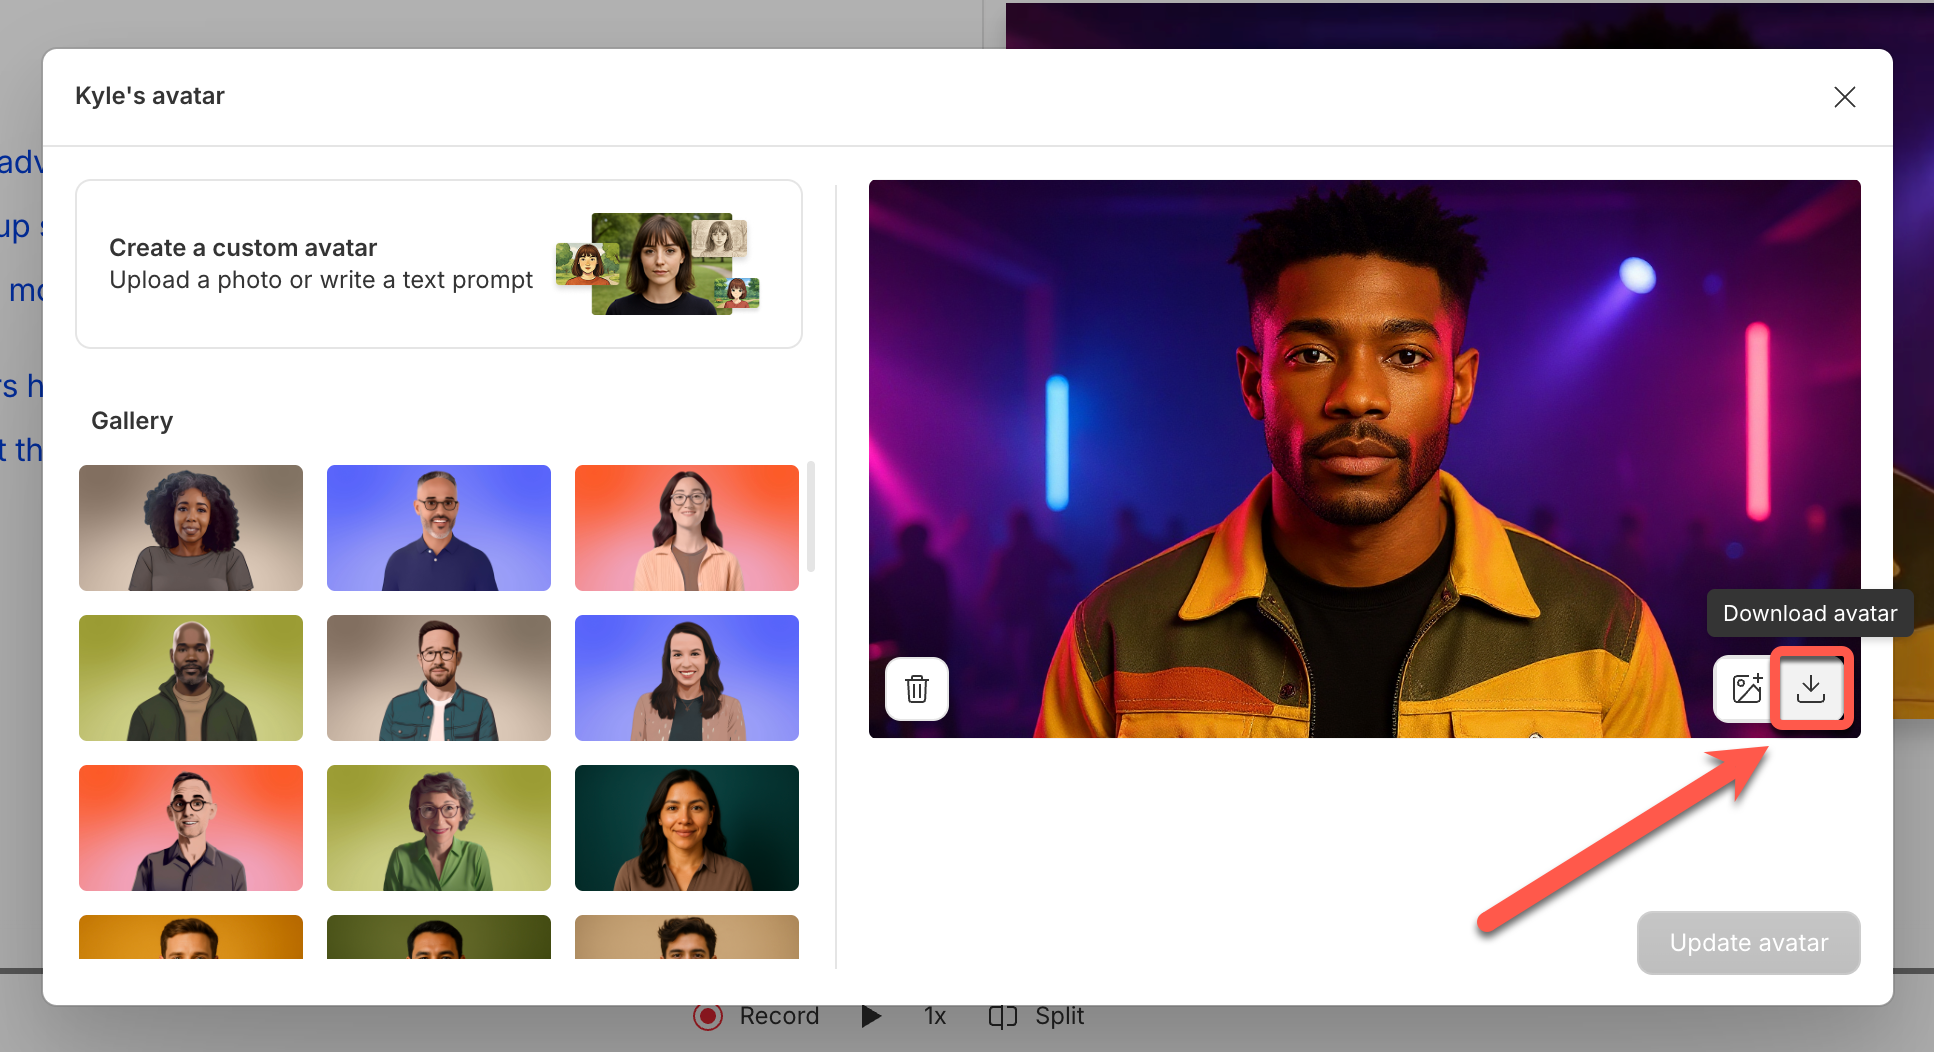Click the Split icon in bottom toolbar
Image resolution: width=1934 pixels, height=1052 pixels.
1002,1016
